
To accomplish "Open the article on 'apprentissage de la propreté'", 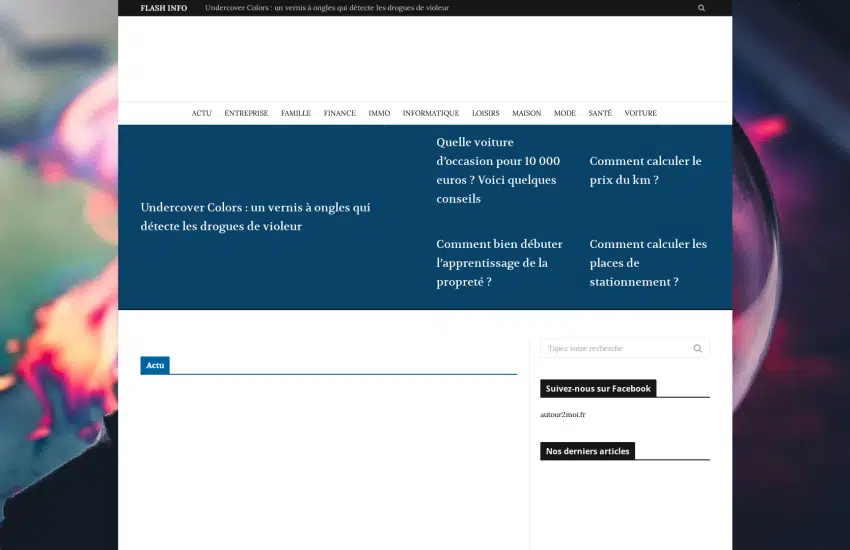I will point(499,263).
